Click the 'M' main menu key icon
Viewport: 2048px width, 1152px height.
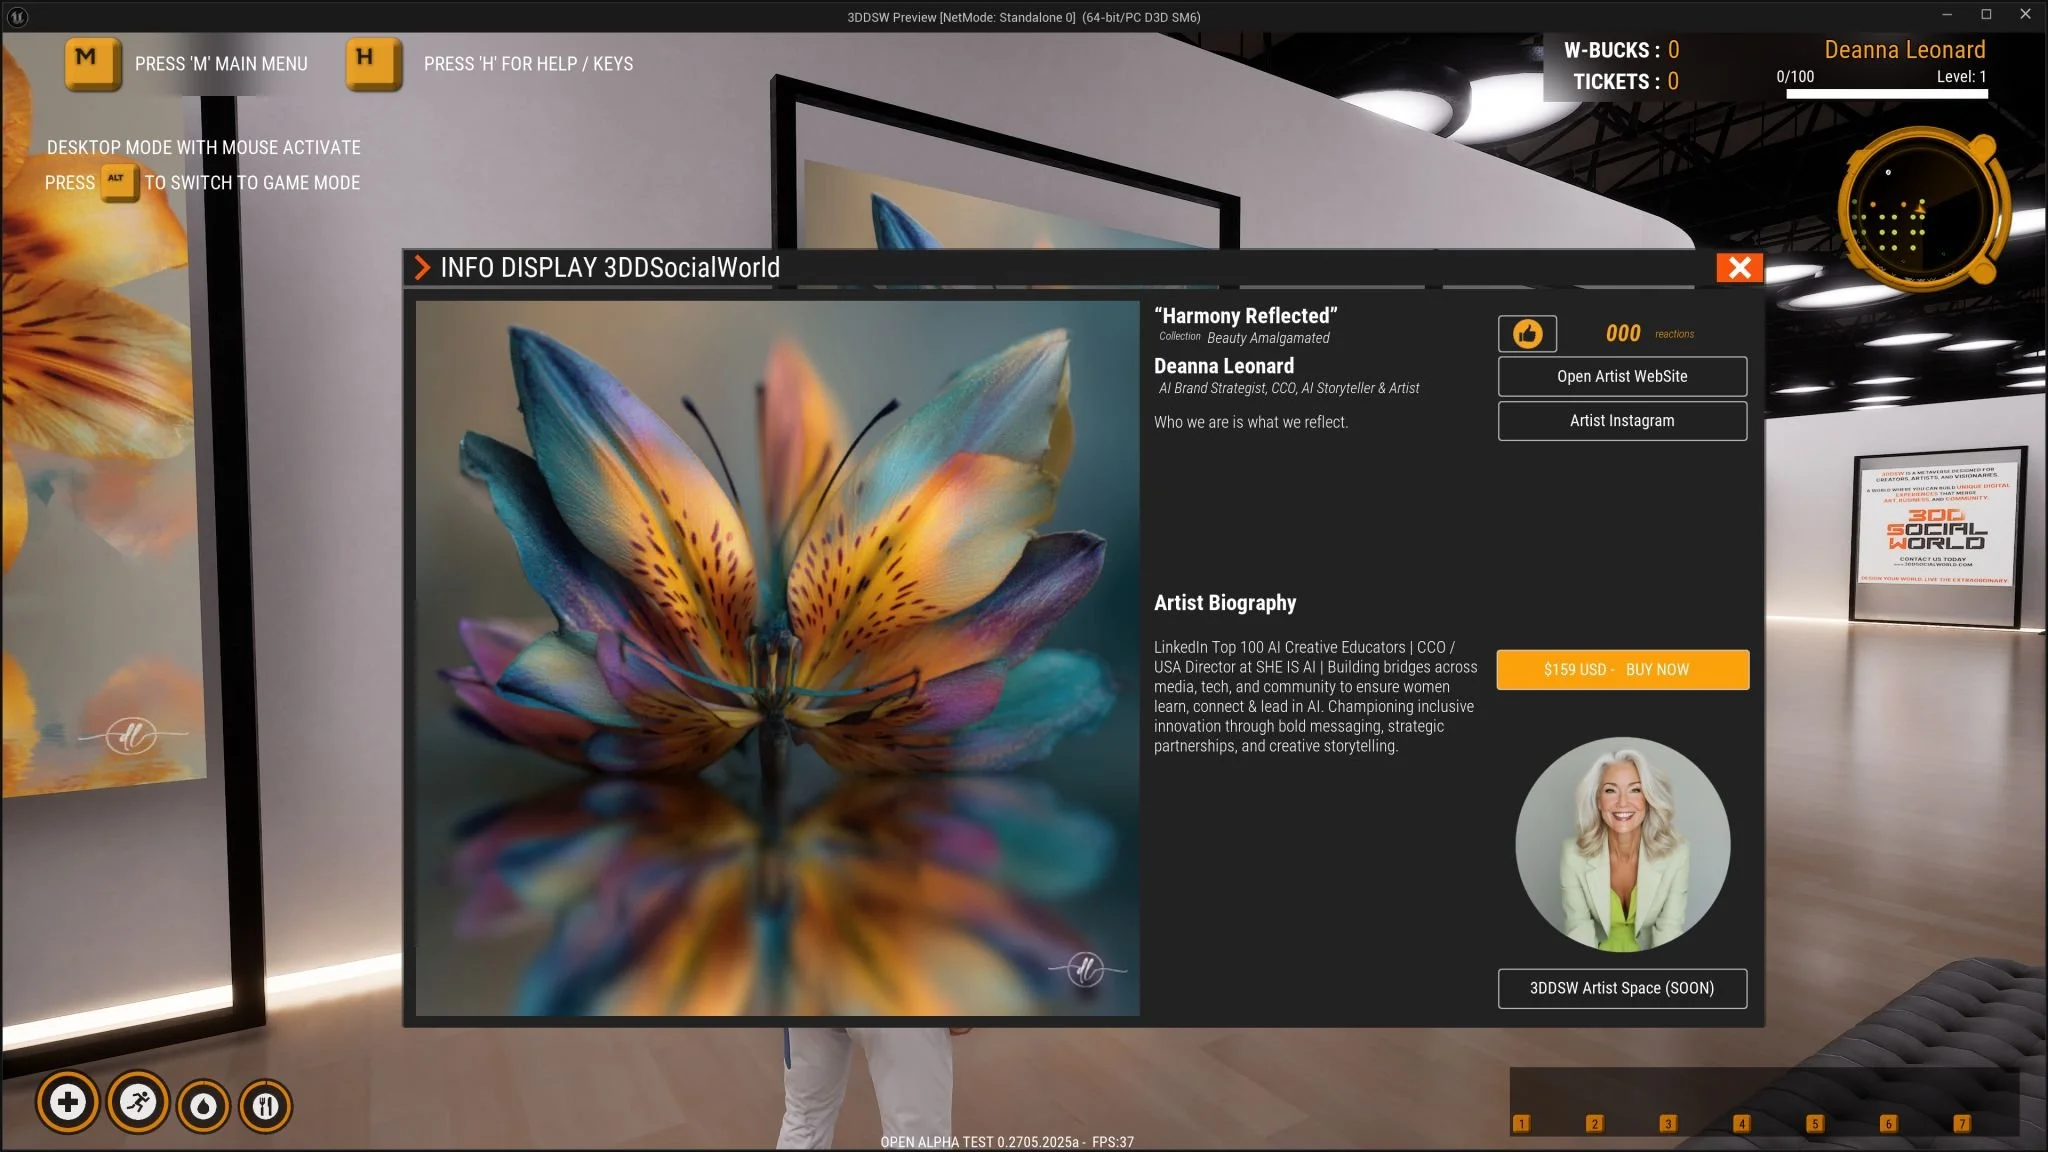(92, 62)
